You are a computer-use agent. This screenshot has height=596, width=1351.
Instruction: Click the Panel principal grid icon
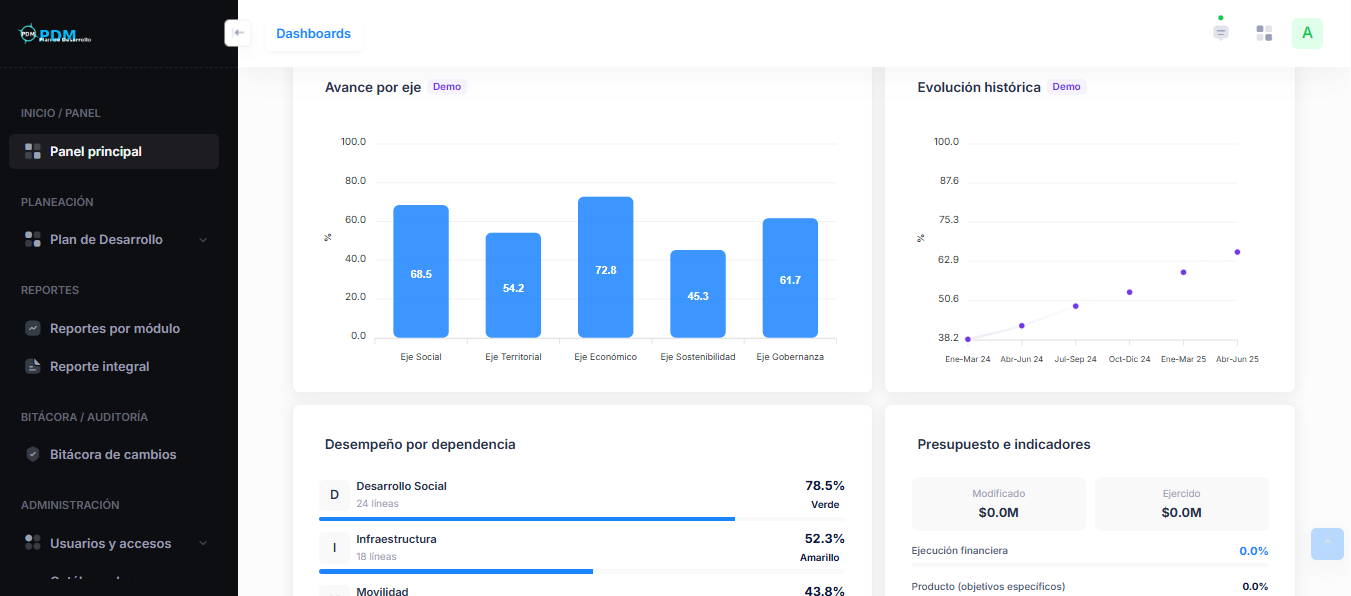33,151
